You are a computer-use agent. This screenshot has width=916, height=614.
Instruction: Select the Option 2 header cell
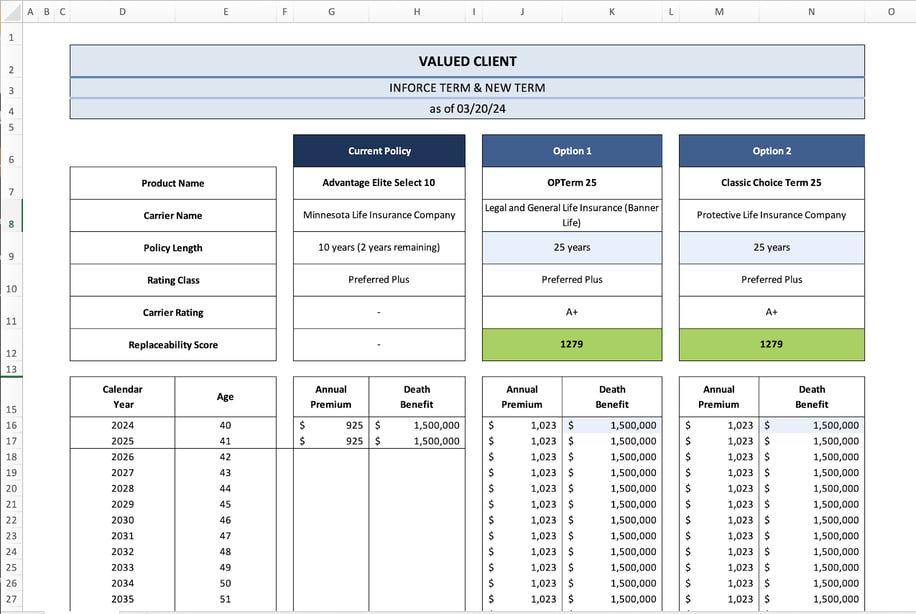pos(771,150)
